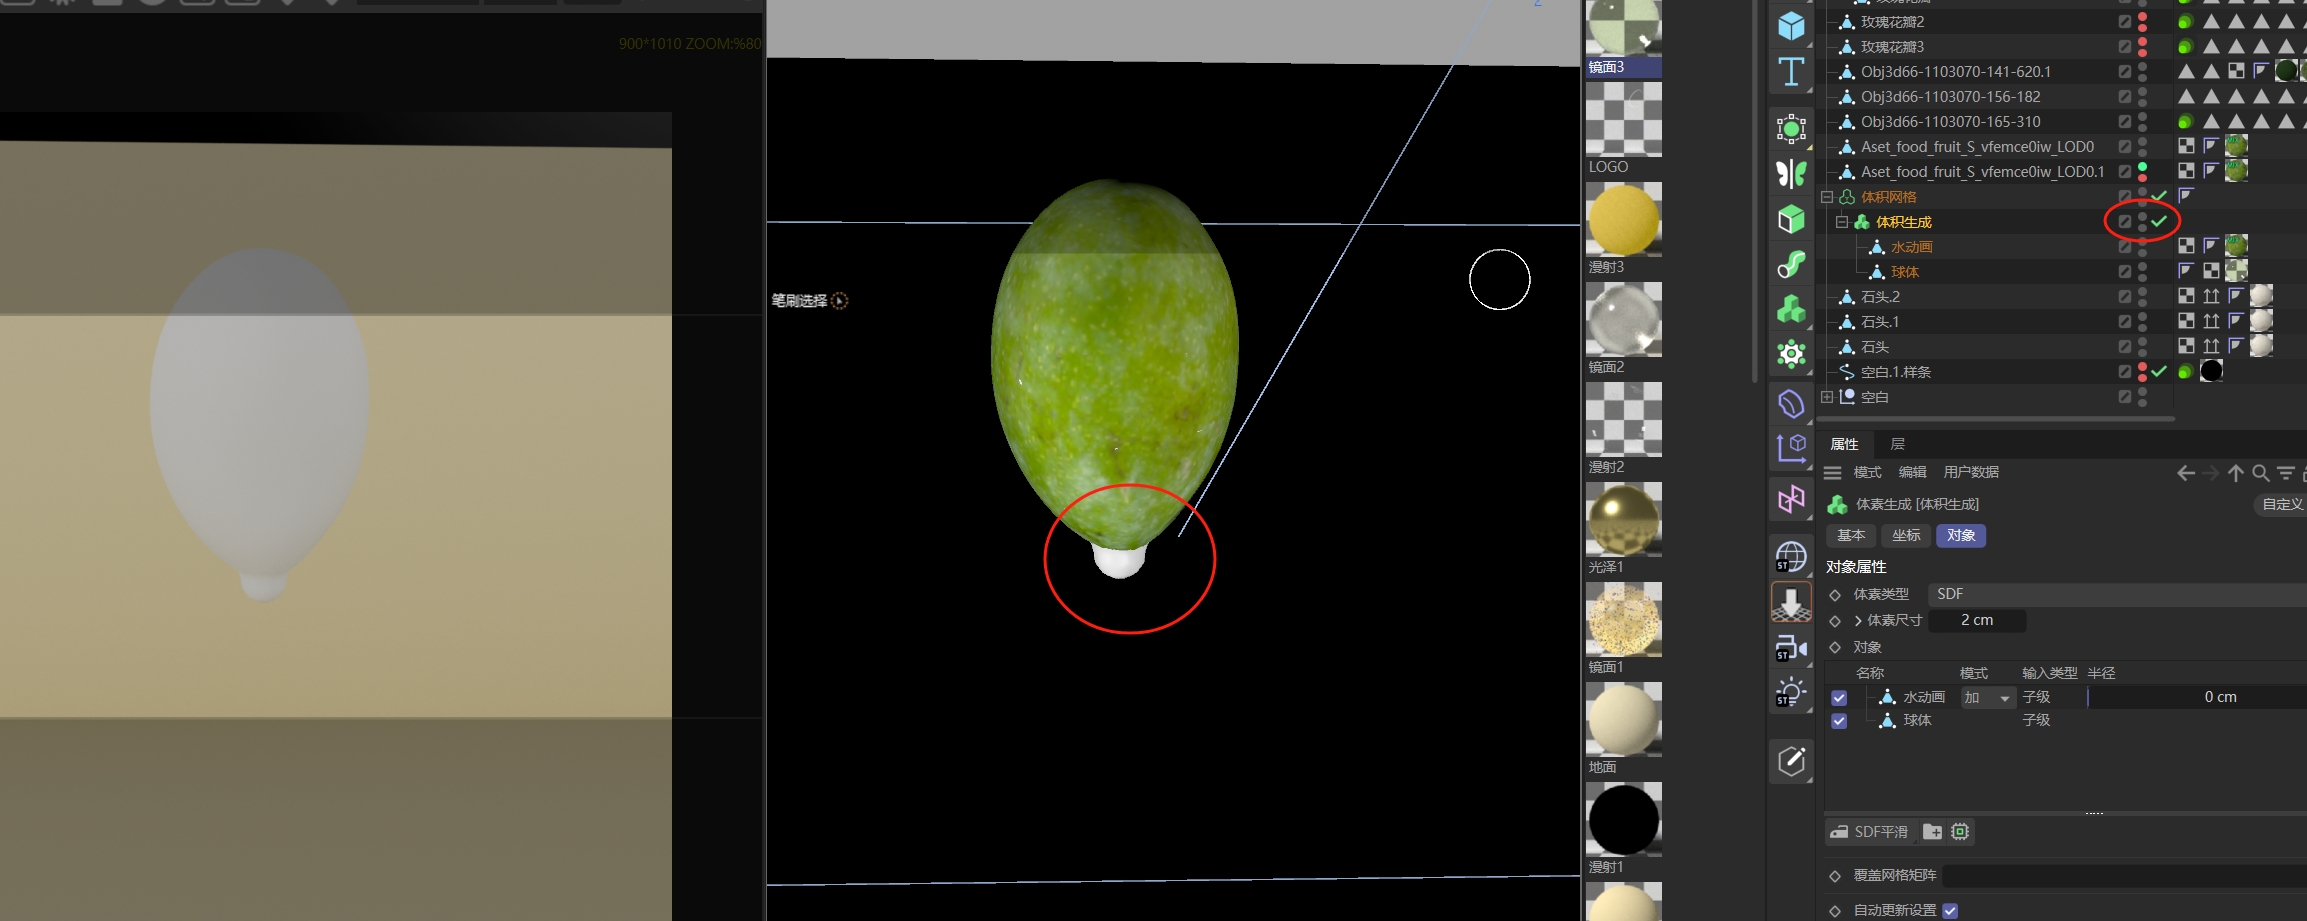The width and height of the screenshot is (2307, 921).
Task: Open the 体素类型 SDF dropdown
Action: click(x=2117, y=594)
